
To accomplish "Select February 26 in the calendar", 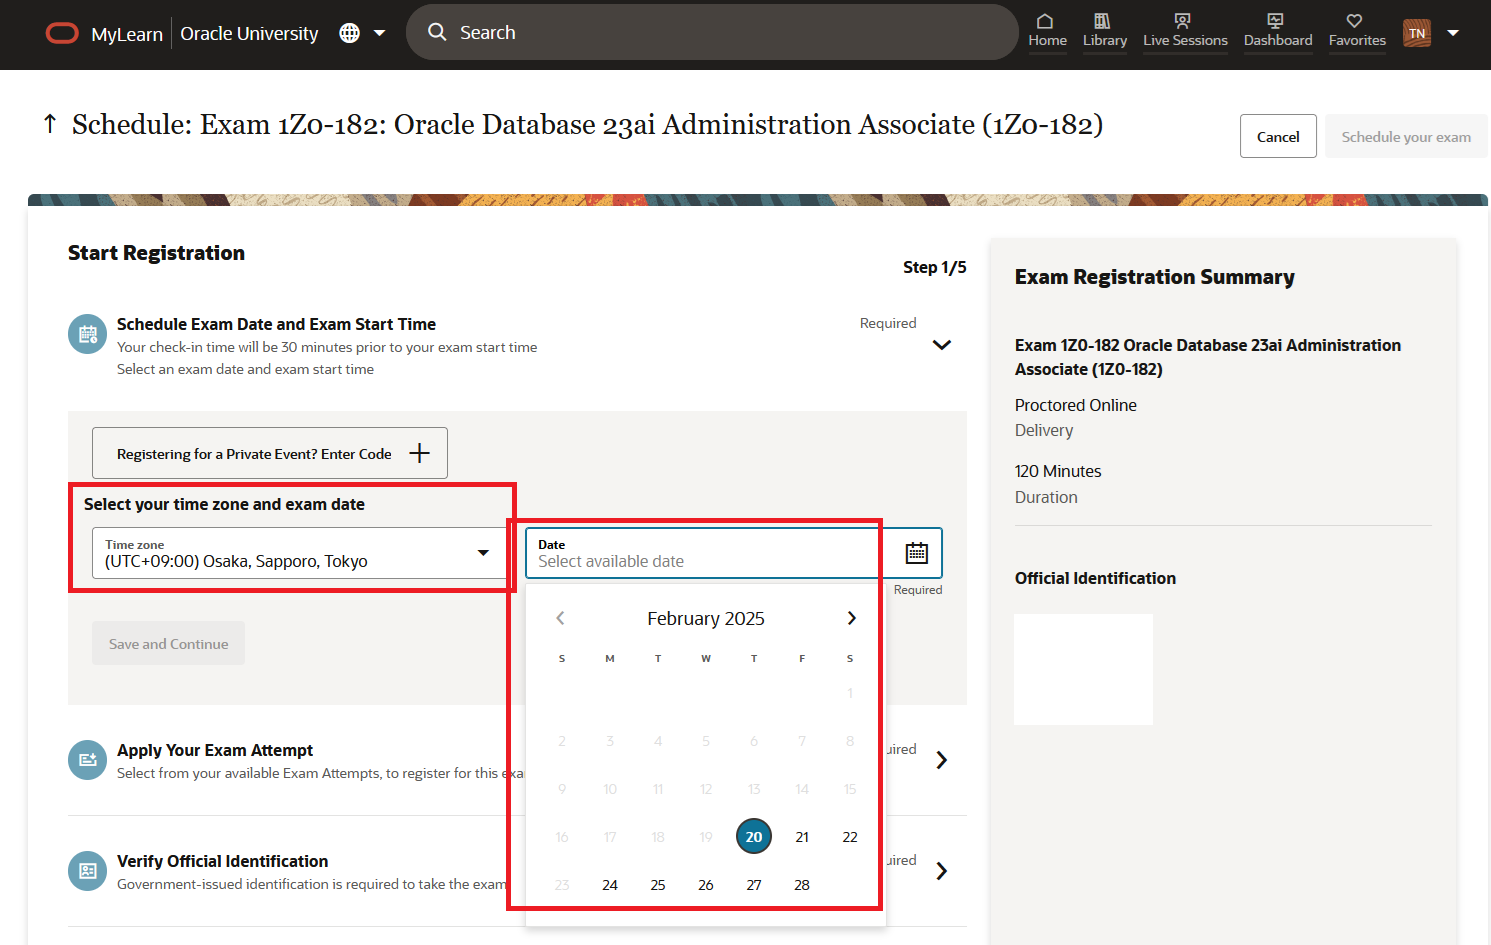I will (x=706, y=885).
